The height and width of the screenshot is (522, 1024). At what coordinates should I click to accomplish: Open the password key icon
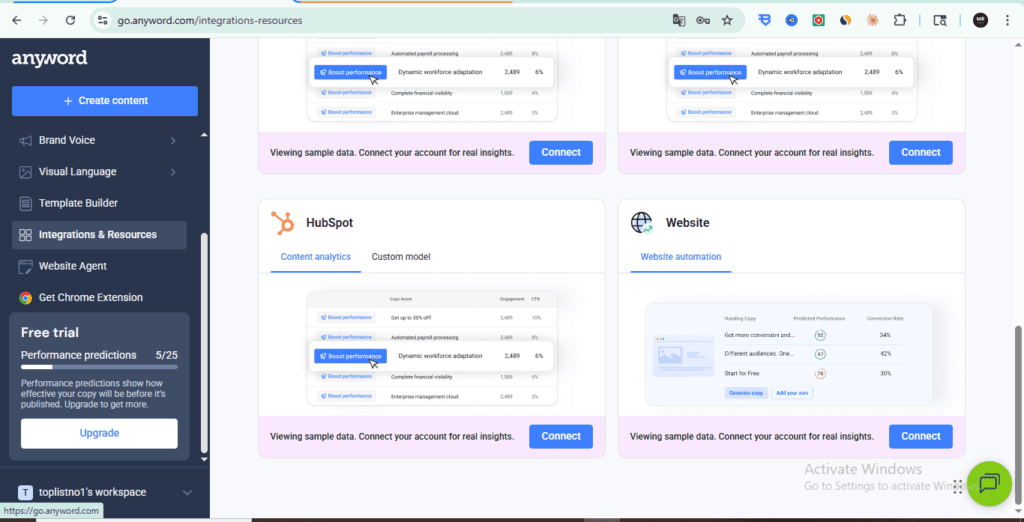tap(703, 20)
